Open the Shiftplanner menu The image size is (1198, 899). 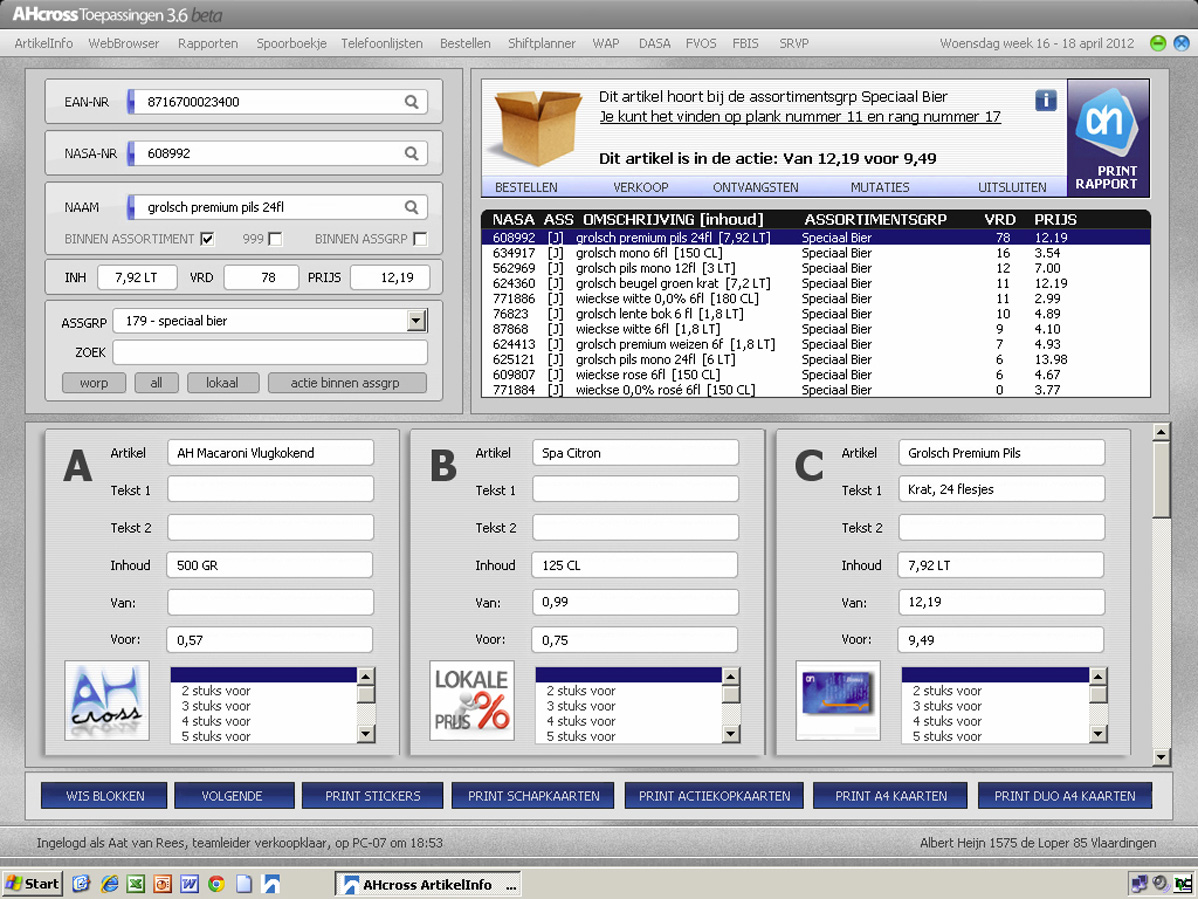542,44
